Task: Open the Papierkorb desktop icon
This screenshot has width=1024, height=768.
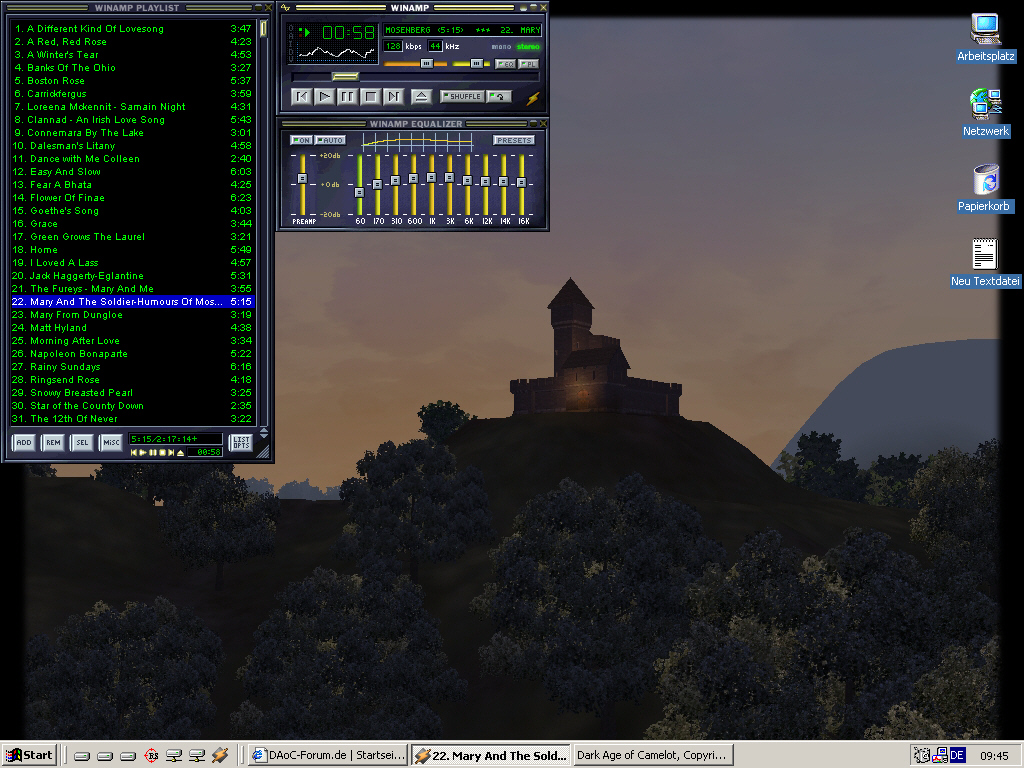Action: click(x=985, y=182)
